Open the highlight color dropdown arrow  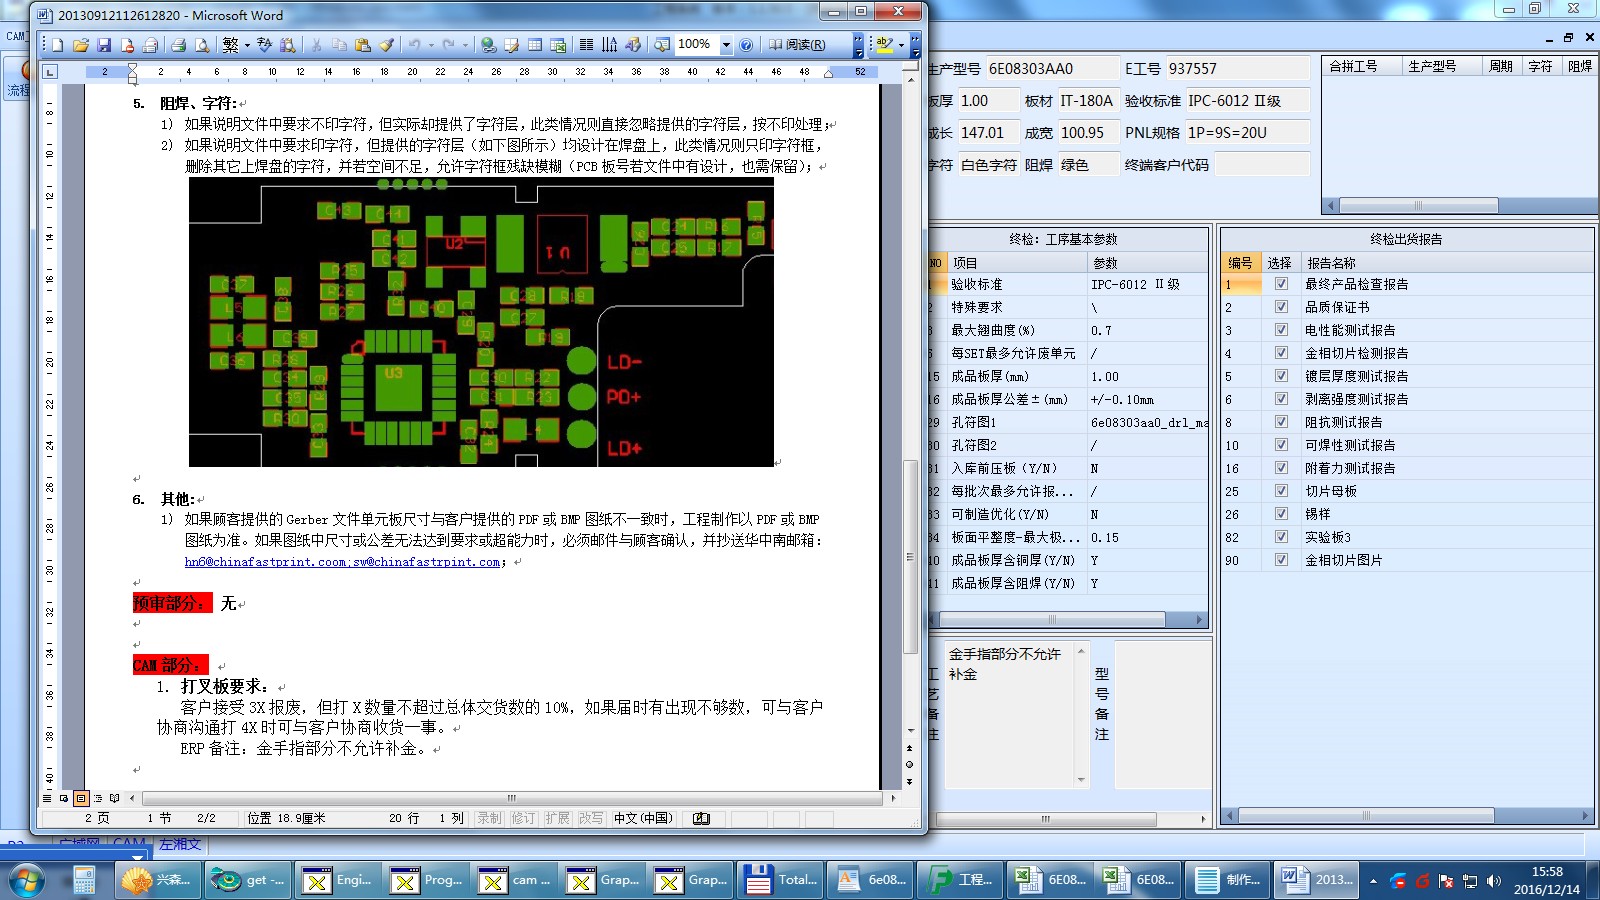pos(901,45)
